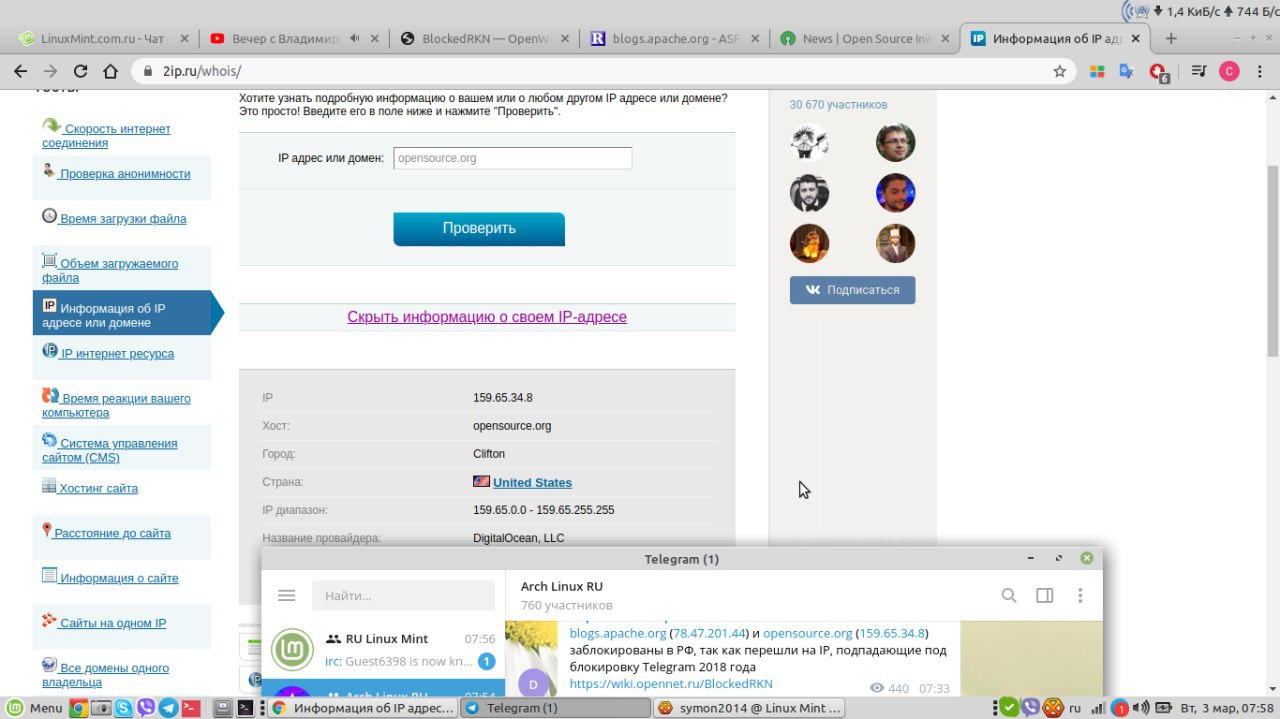1280x719 pixels.
Task: Open the media control playlist icon
Action: click(1199, 71)
